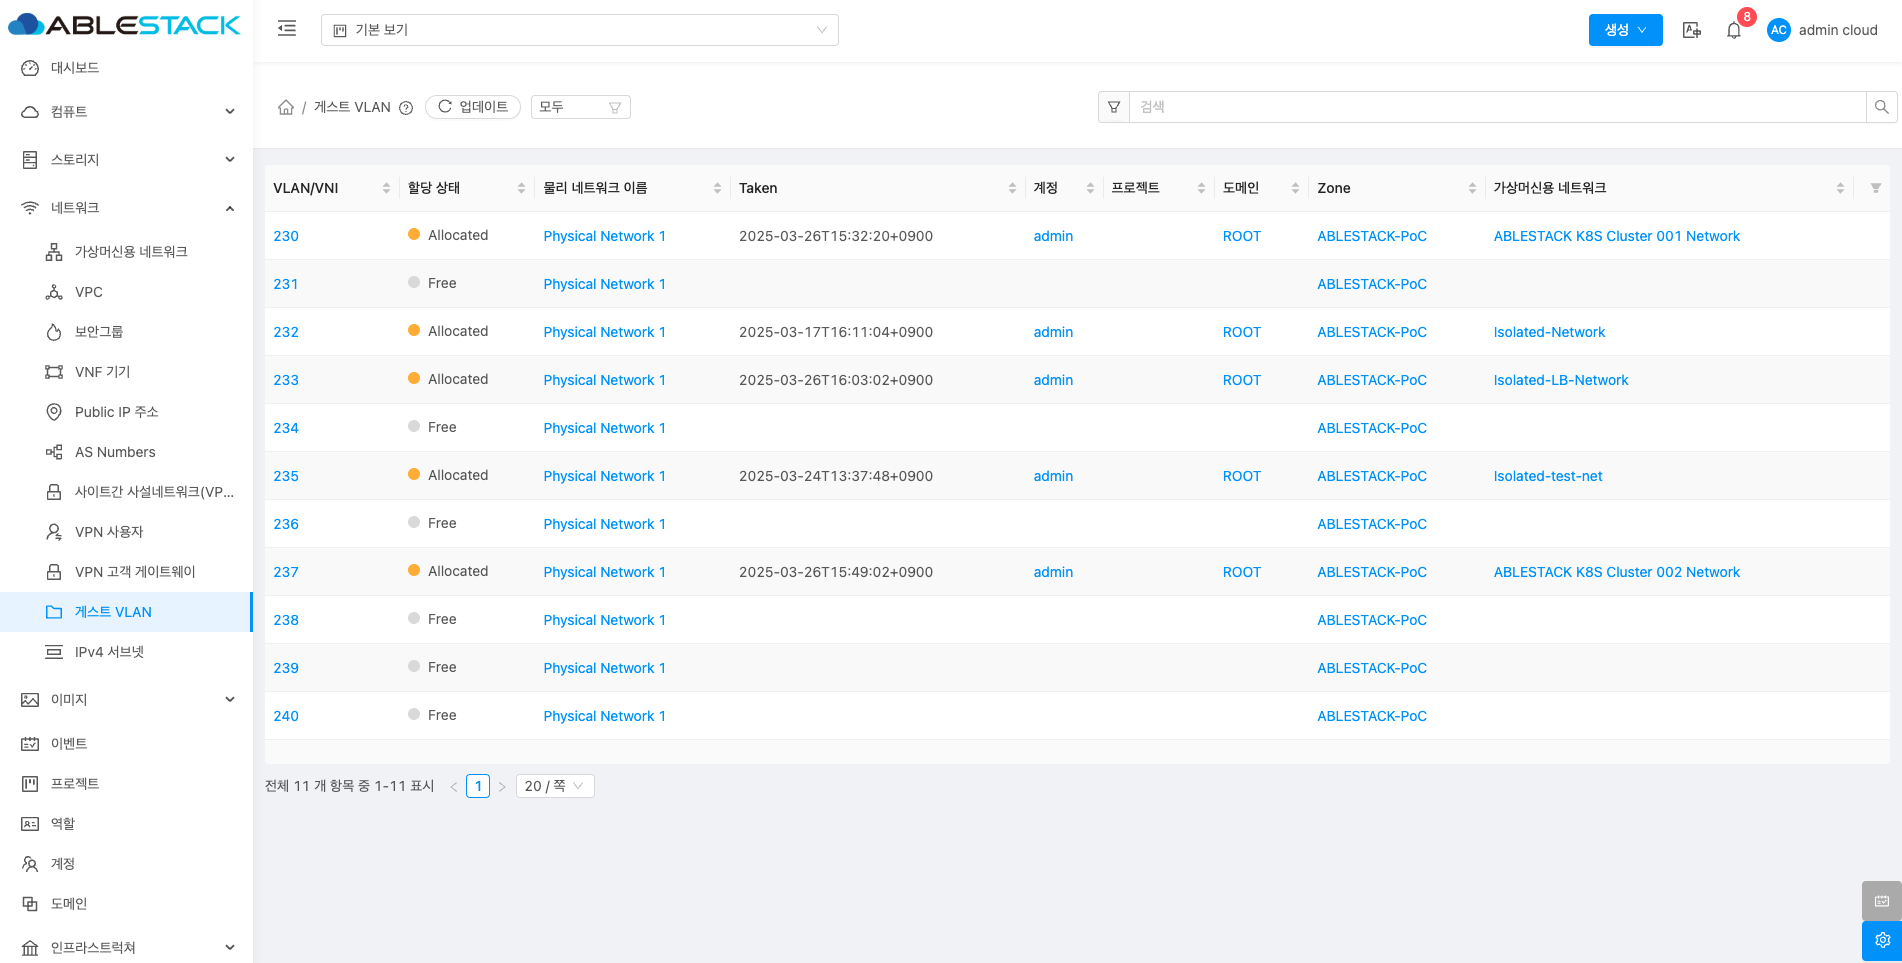1902x963 pixels.
Task: Collapse the sidebar with the menu fold icon
Action: coord(287,29)
